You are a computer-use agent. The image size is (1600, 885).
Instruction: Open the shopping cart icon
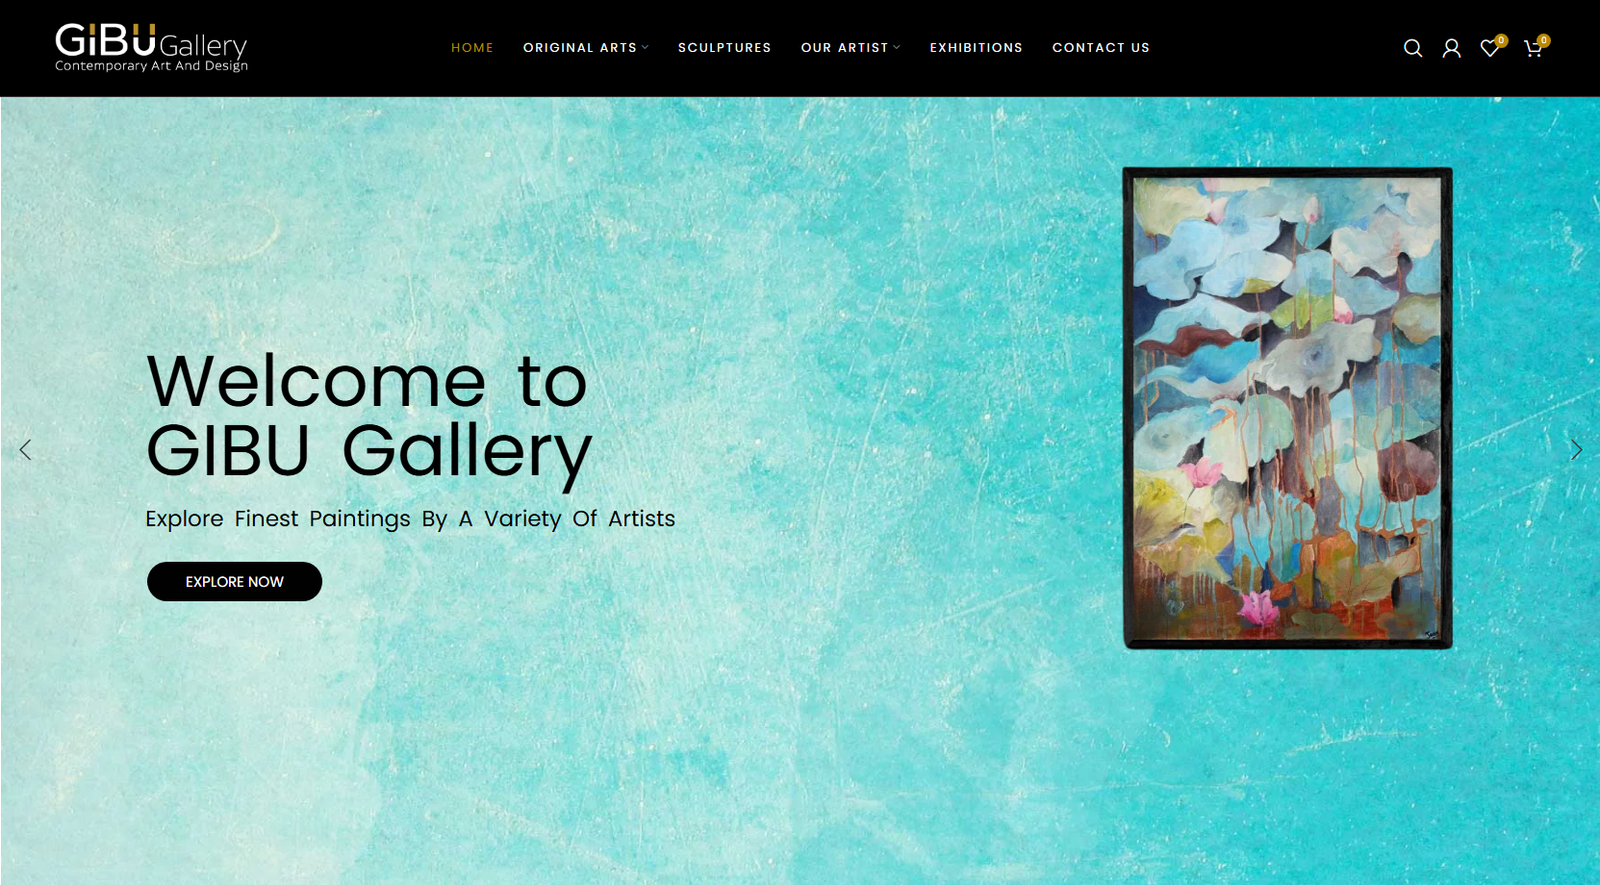coord(1532,48)
